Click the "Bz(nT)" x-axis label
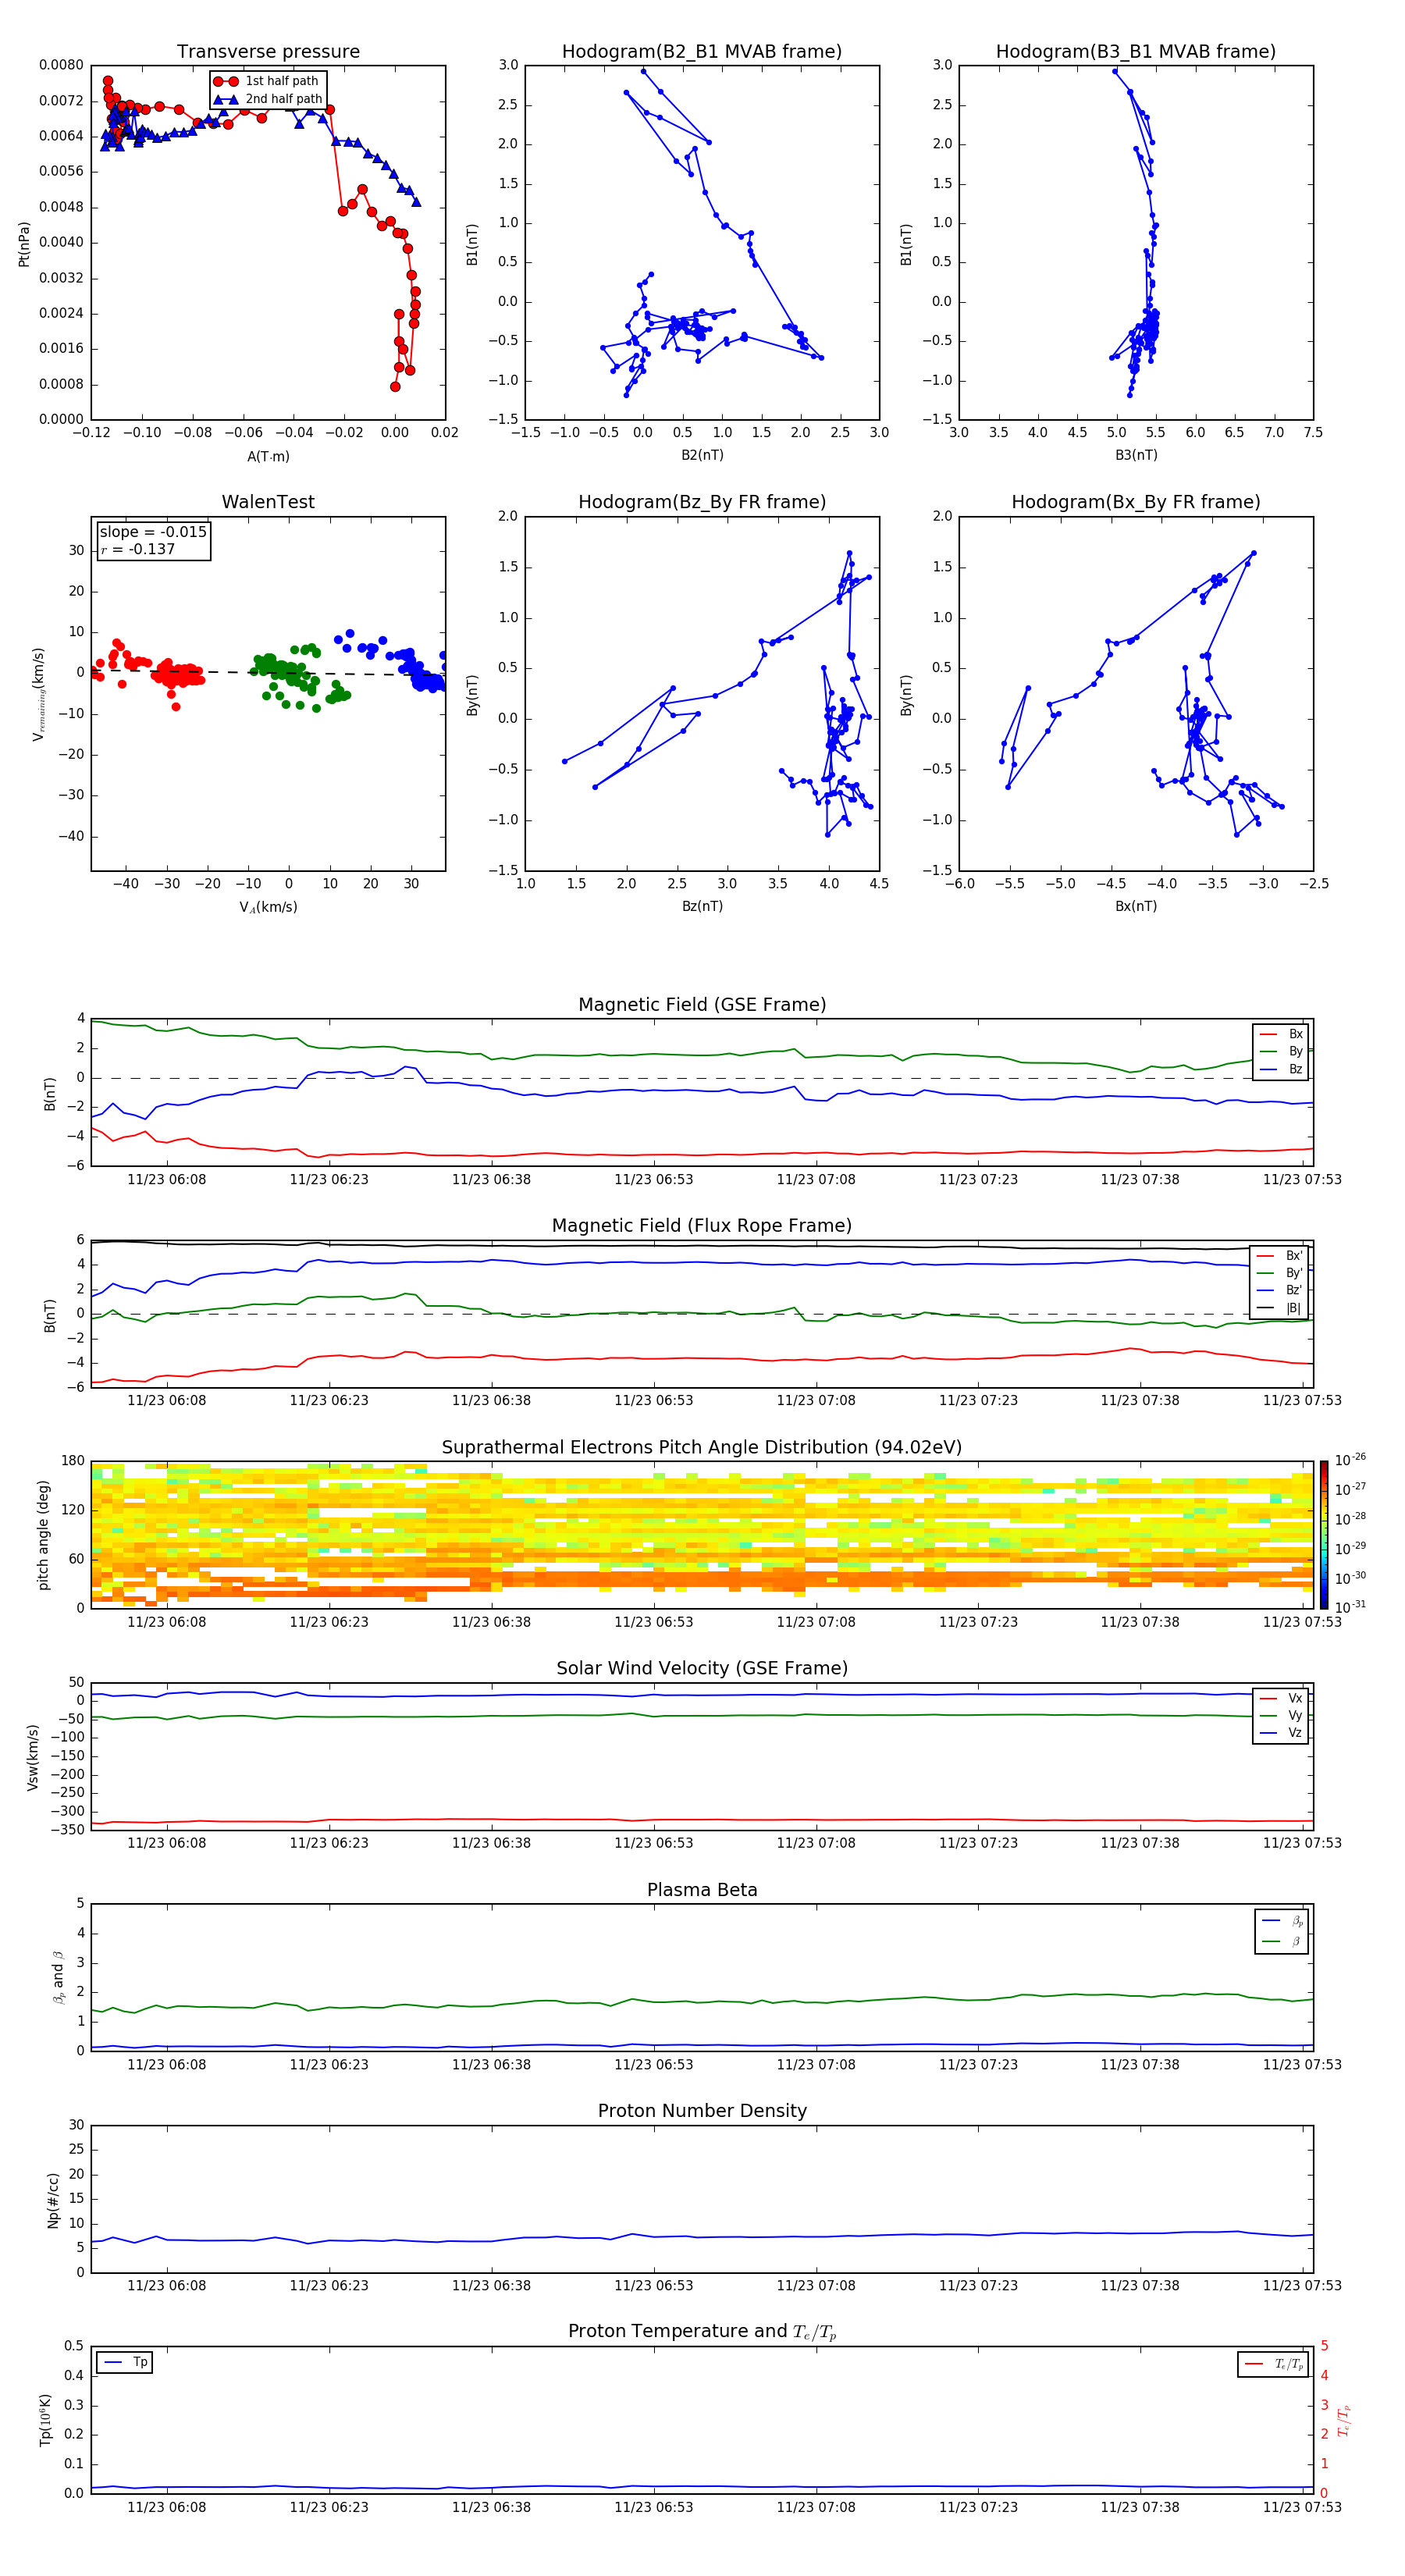Viewport: 1405px width, 2576px height. click(702, 906)
